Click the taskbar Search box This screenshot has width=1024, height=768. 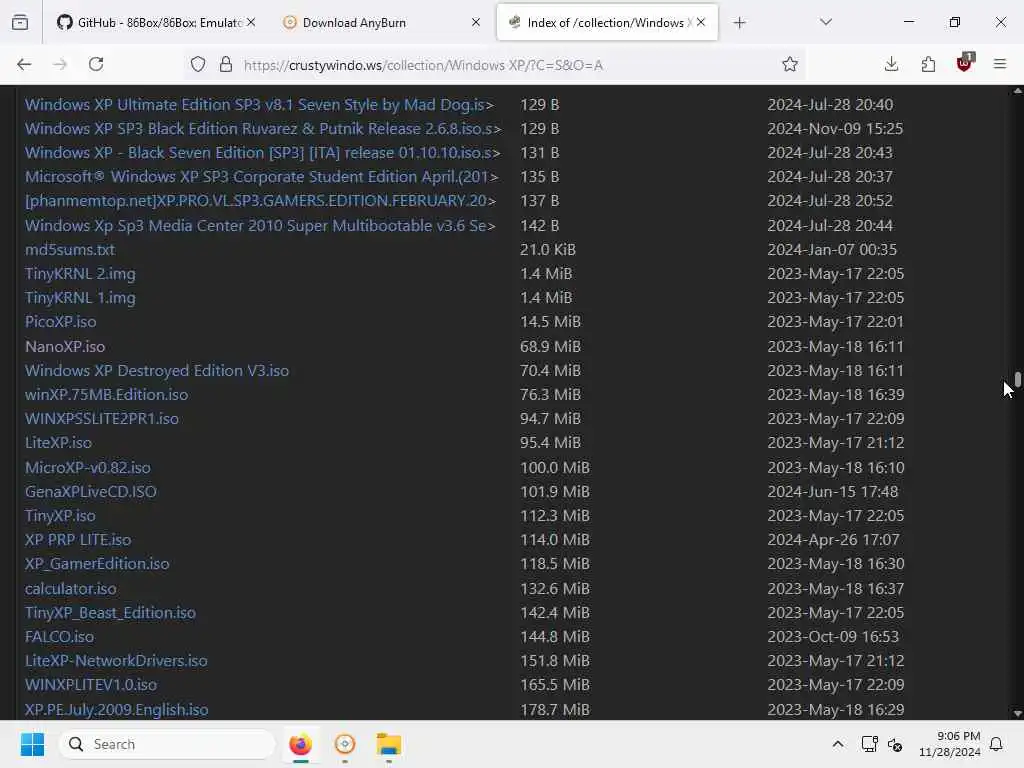167,744
